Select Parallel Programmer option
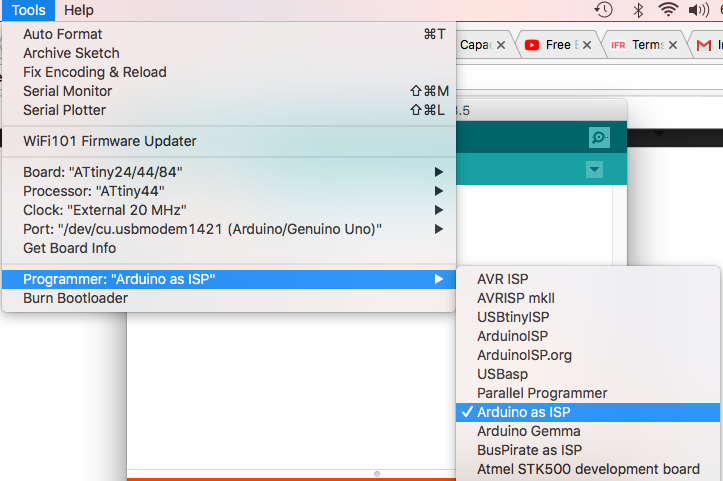The width and height of the screenshot is (723, 481). [588, 393]
